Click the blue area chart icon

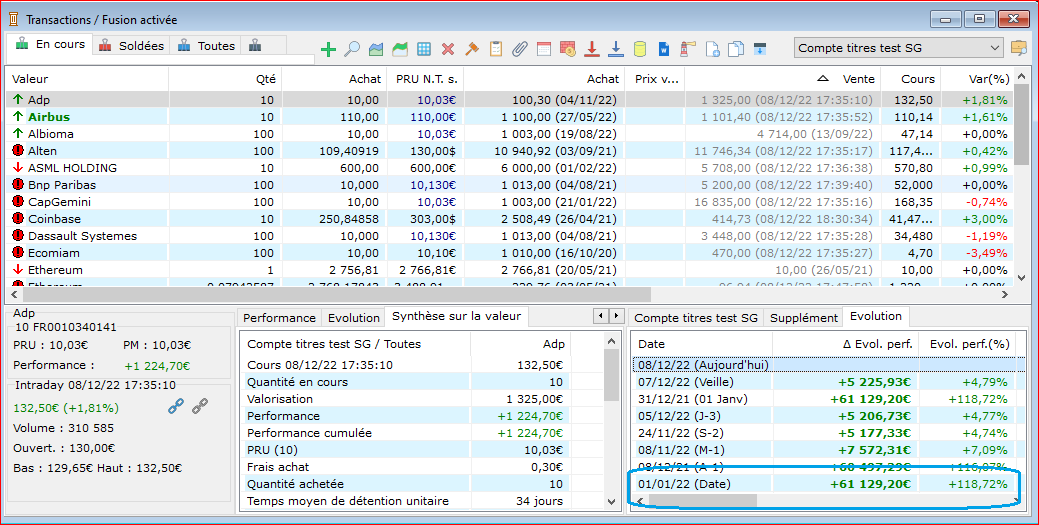coord(376,48)
